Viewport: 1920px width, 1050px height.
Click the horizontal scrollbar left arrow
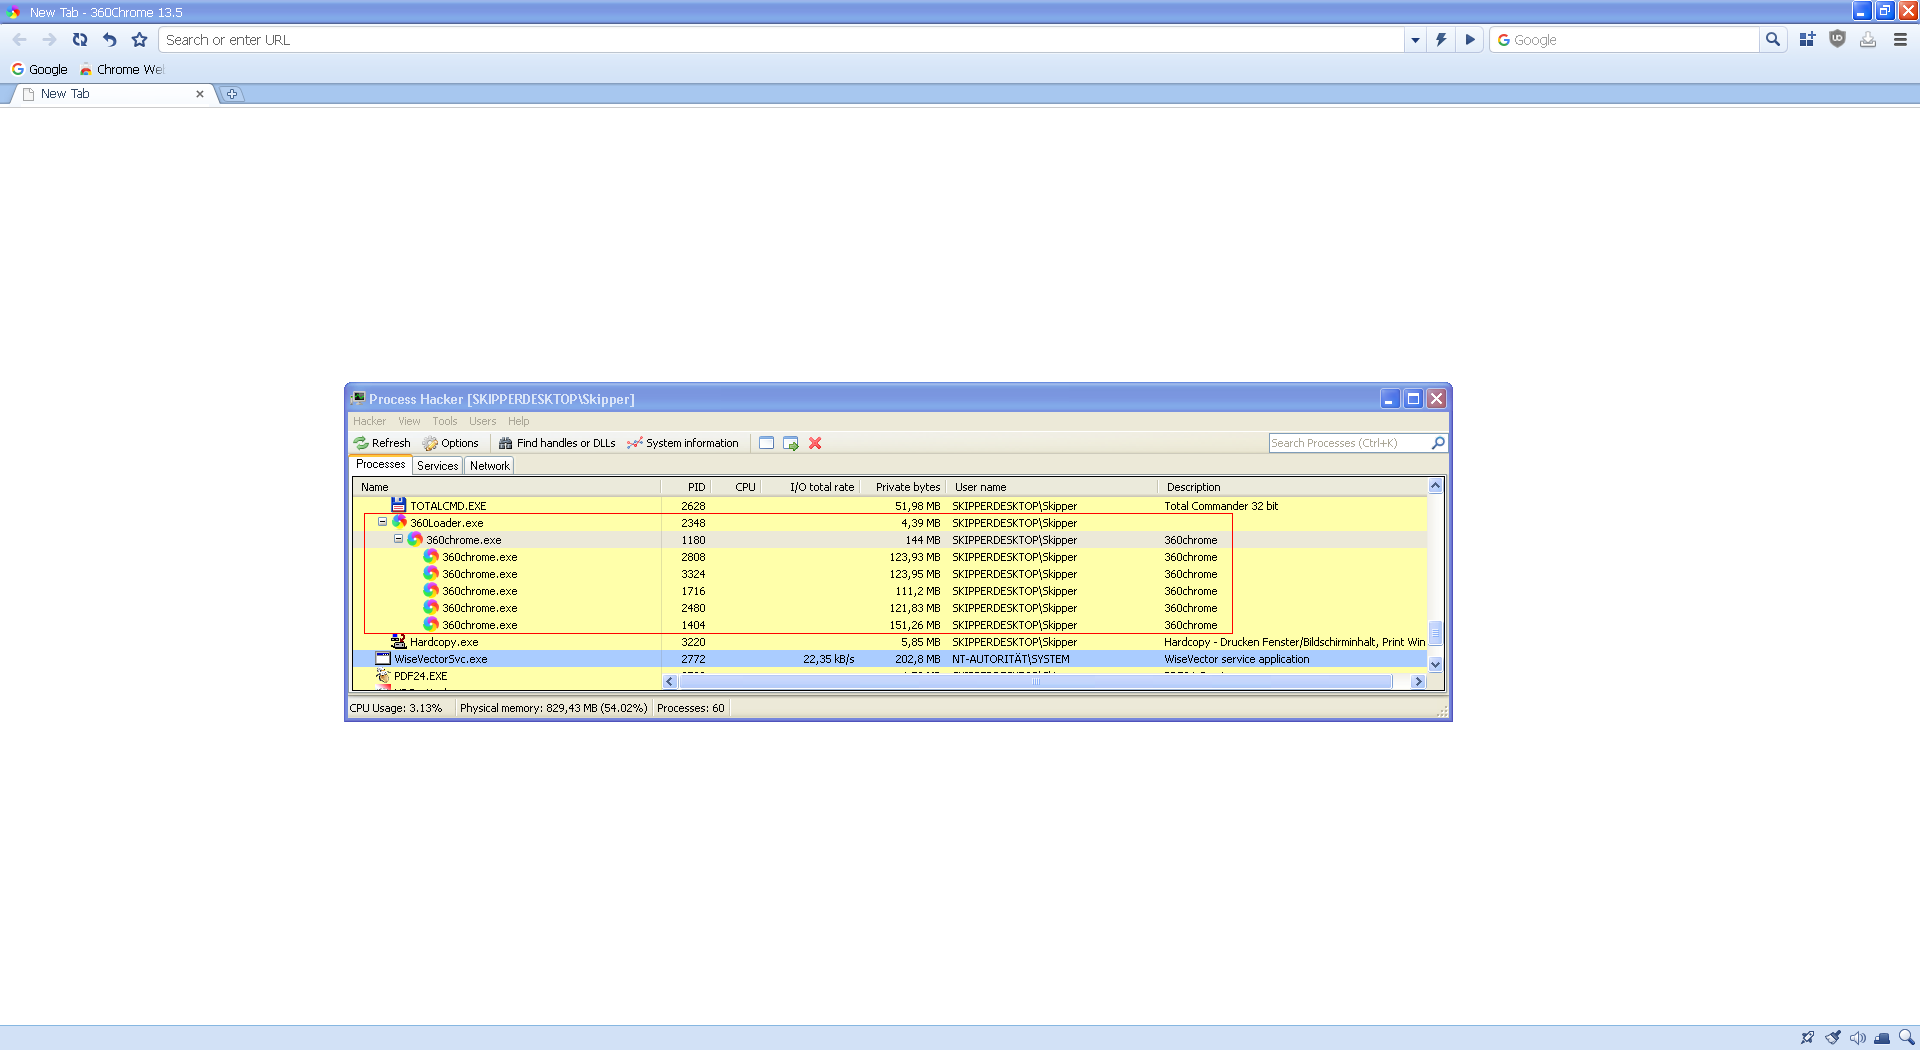670,682
